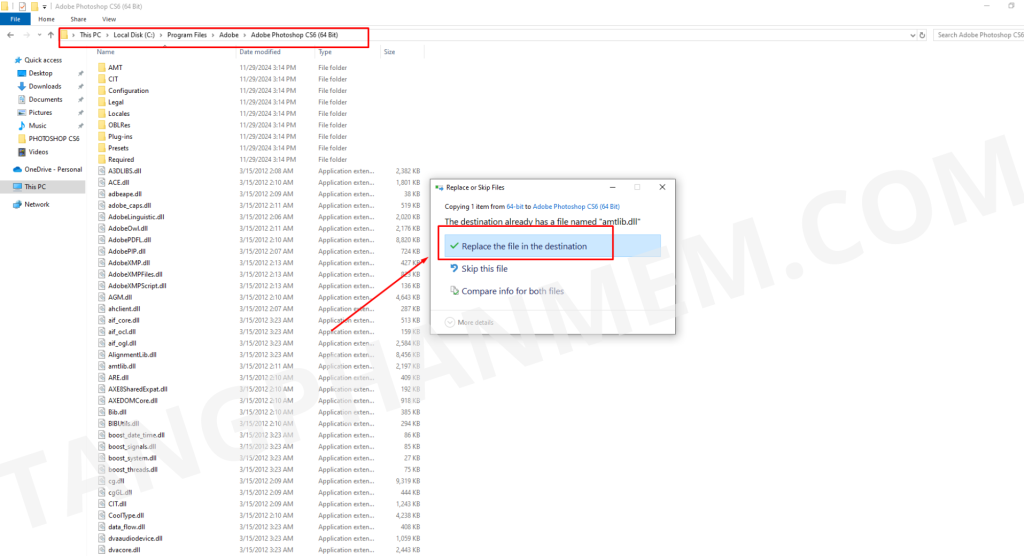This screenshot has height=556, width=1024.
Task: Click the Back navigation arrow
Action: [x=10, y=35]
